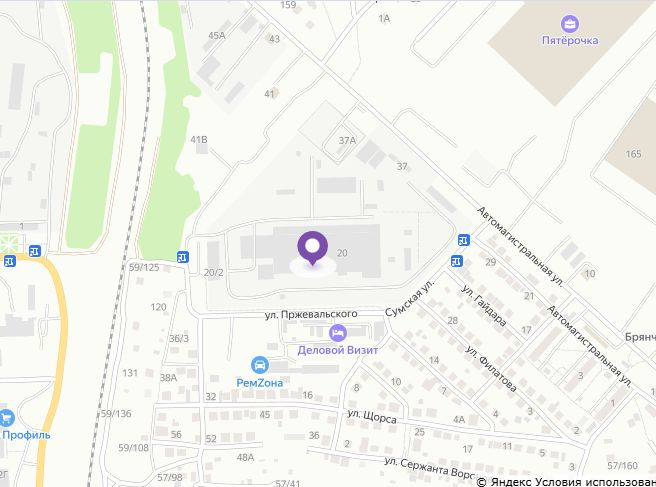Open the Пятёрочка store briefcase icon
This screenshot has height=487, width=656.
(569, 24)
